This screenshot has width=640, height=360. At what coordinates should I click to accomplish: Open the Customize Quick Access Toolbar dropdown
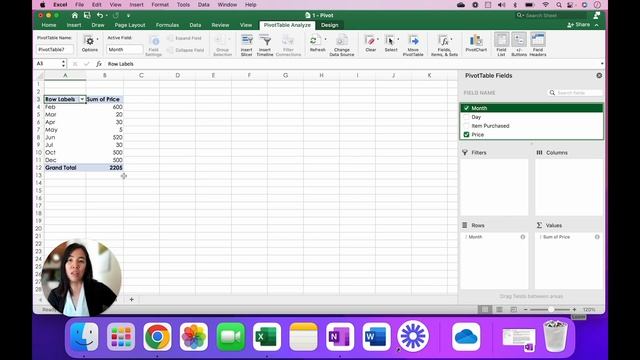[128, 16]
